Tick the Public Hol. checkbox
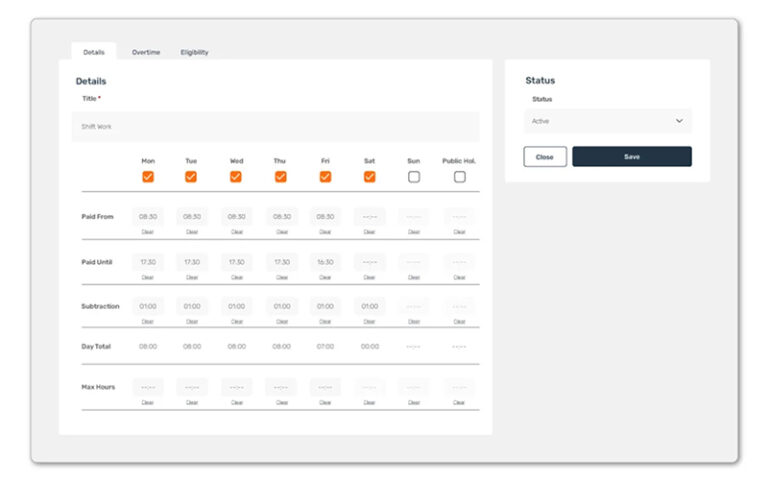 coord(459,177)
